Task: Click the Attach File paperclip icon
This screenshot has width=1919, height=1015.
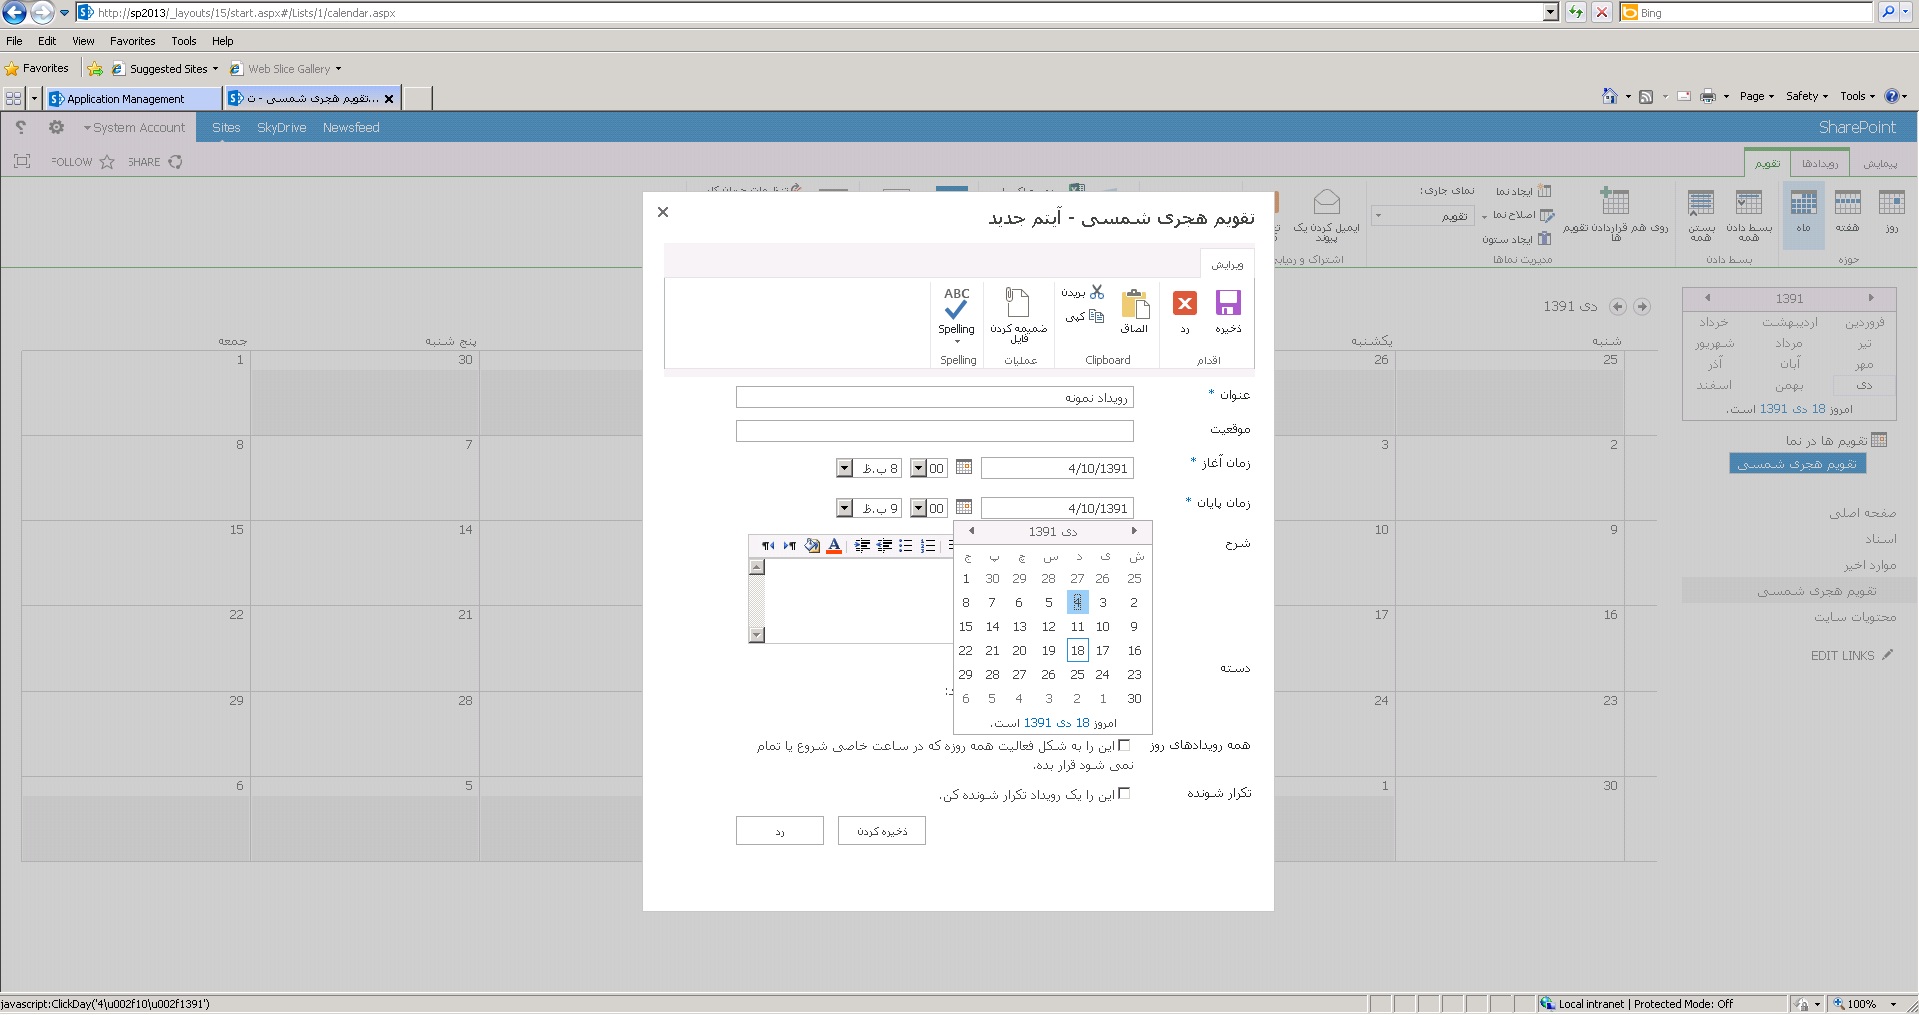Action: coord(1017,304)
